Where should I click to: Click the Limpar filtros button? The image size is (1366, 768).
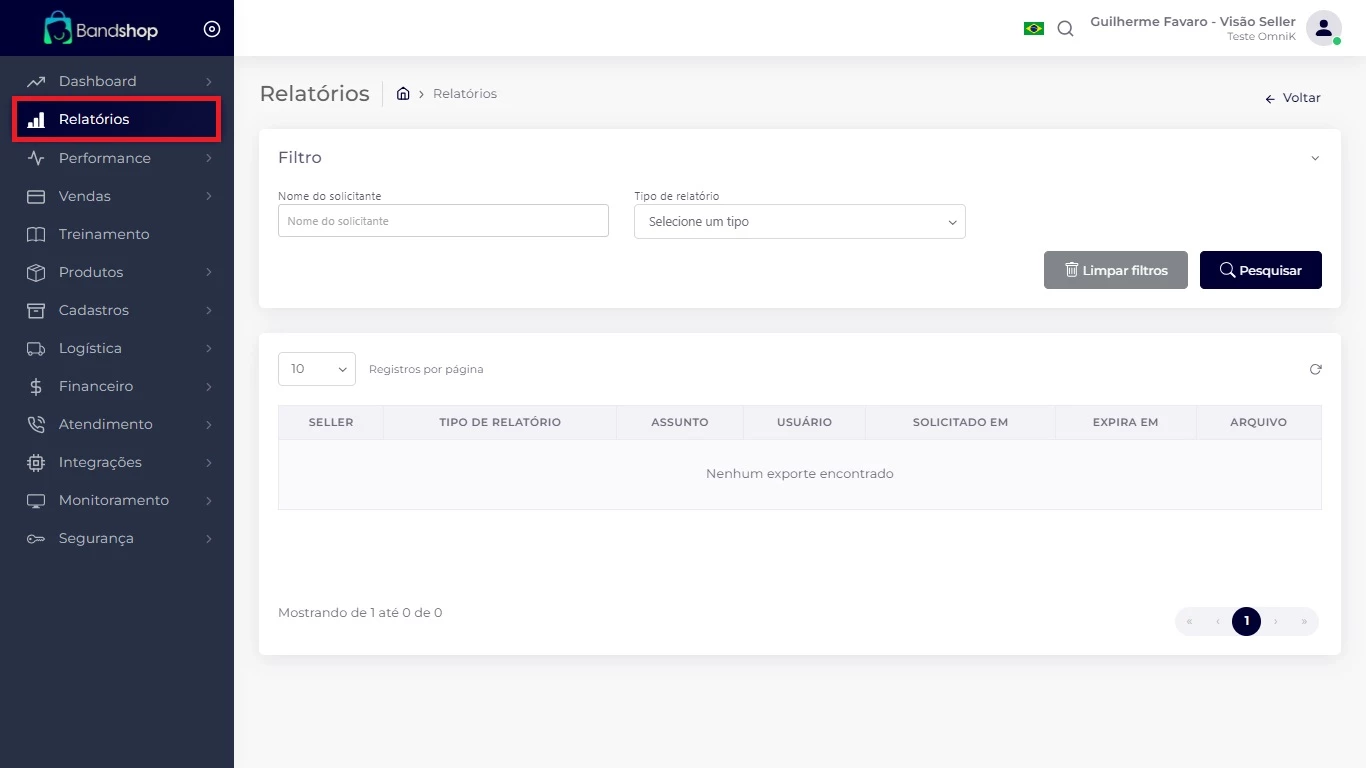click(x=1115, y=270)
